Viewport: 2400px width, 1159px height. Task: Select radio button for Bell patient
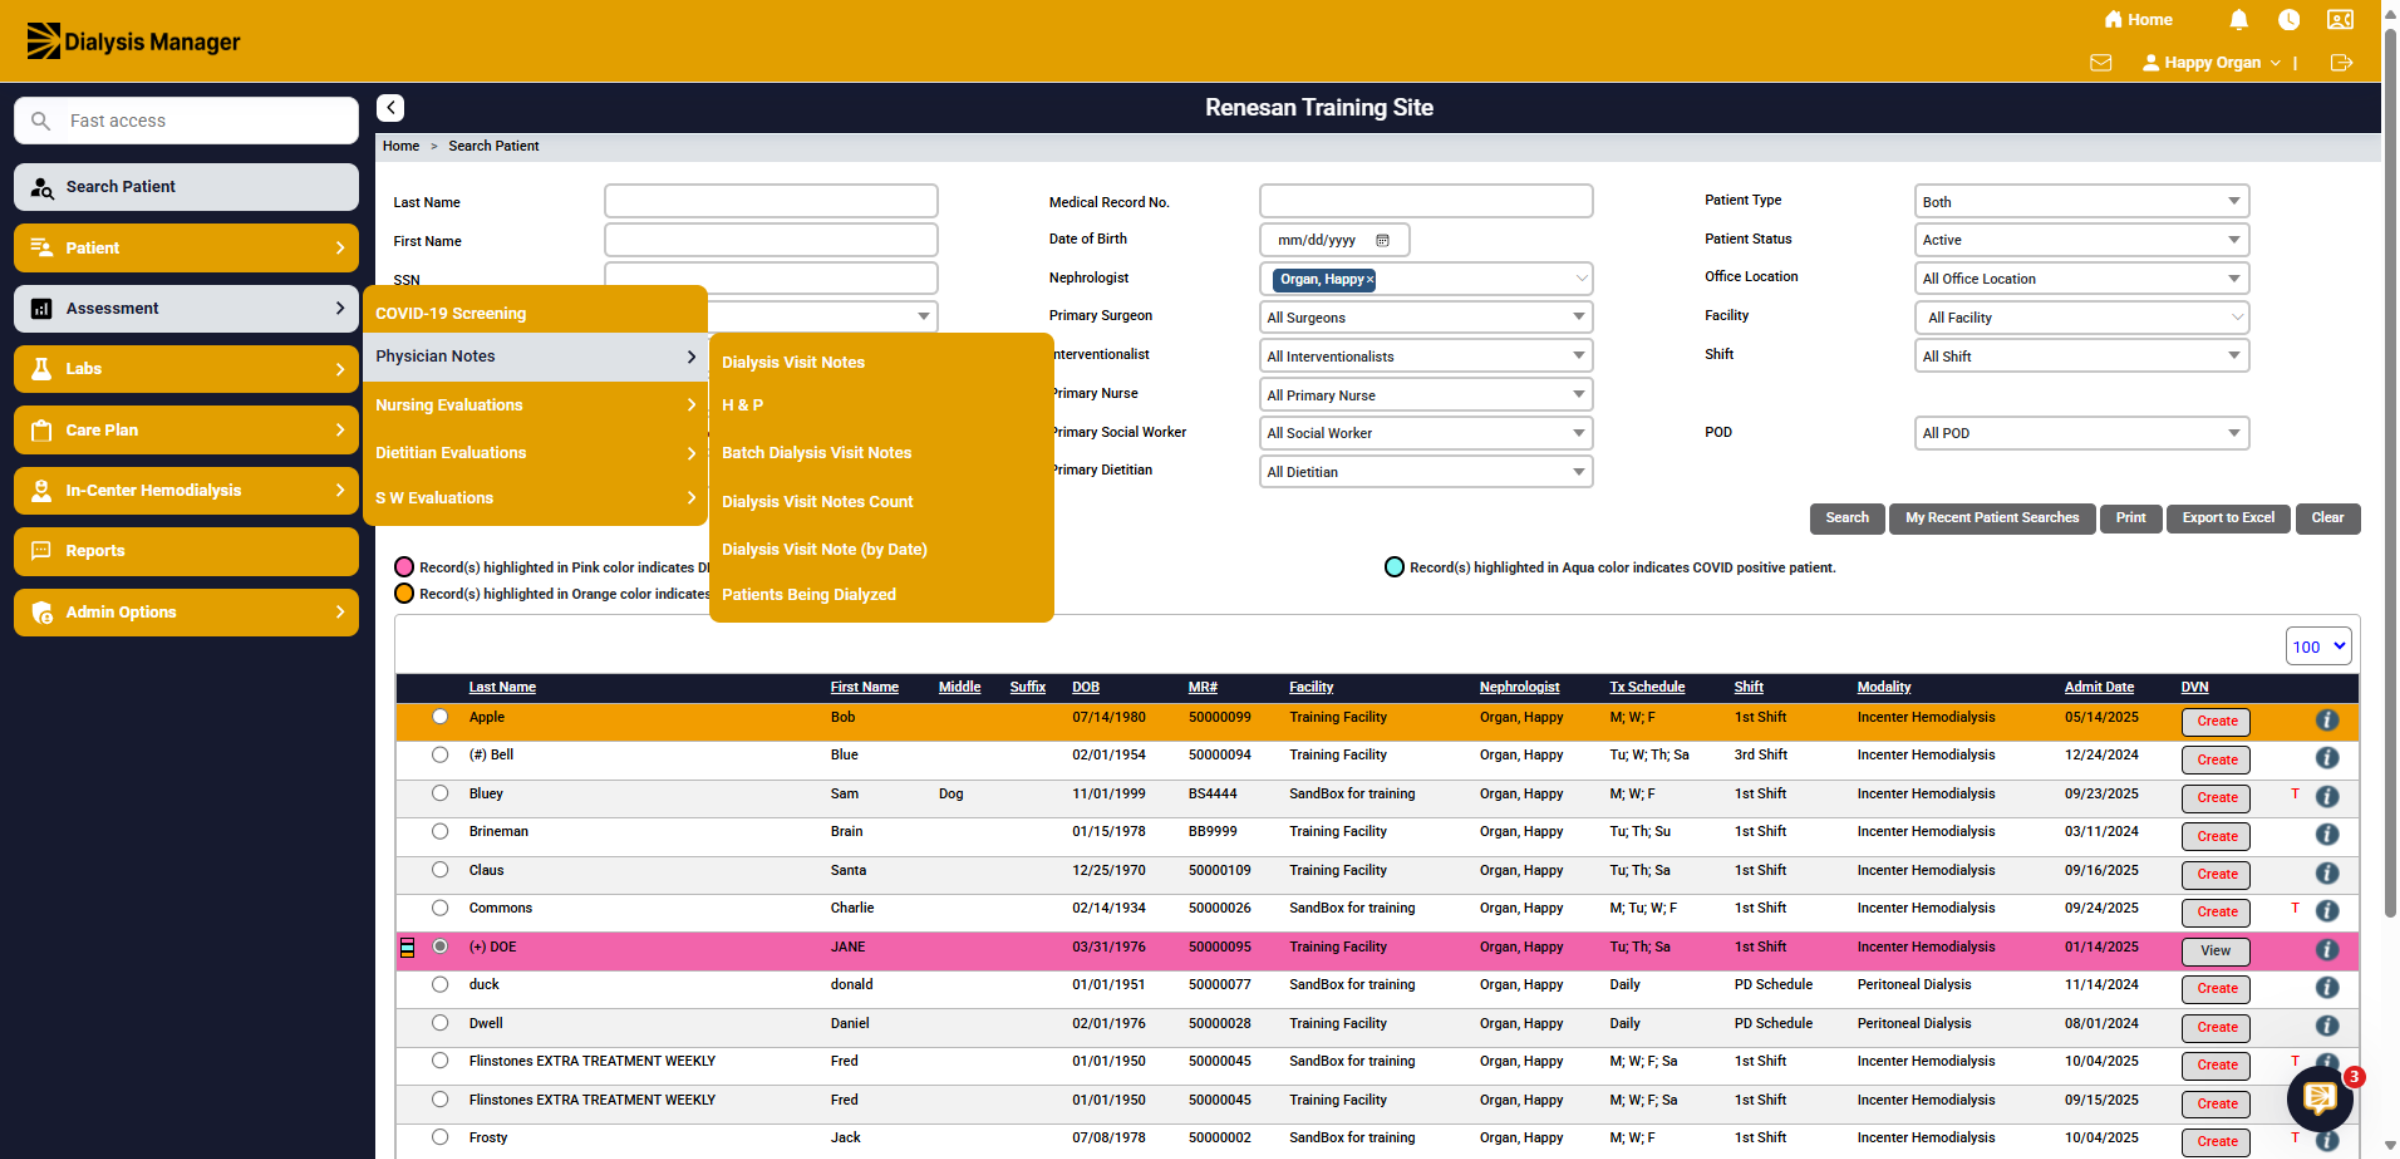pos(440,755)
